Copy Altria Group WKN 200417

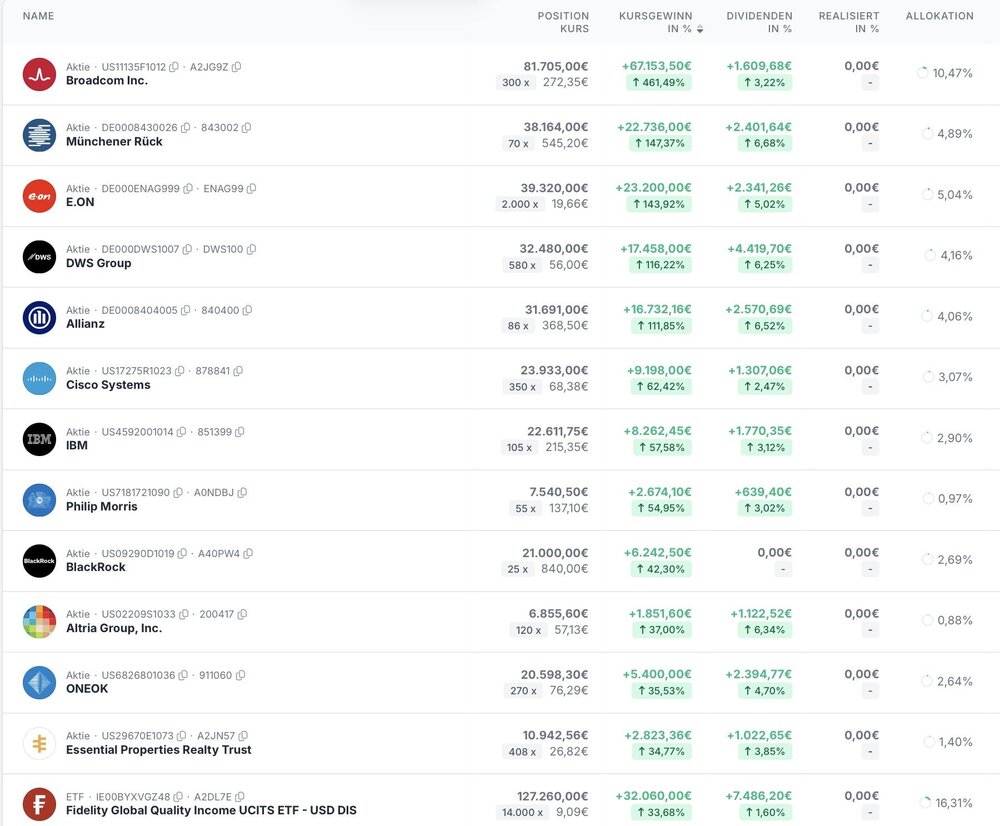click(x=242, y=615)
